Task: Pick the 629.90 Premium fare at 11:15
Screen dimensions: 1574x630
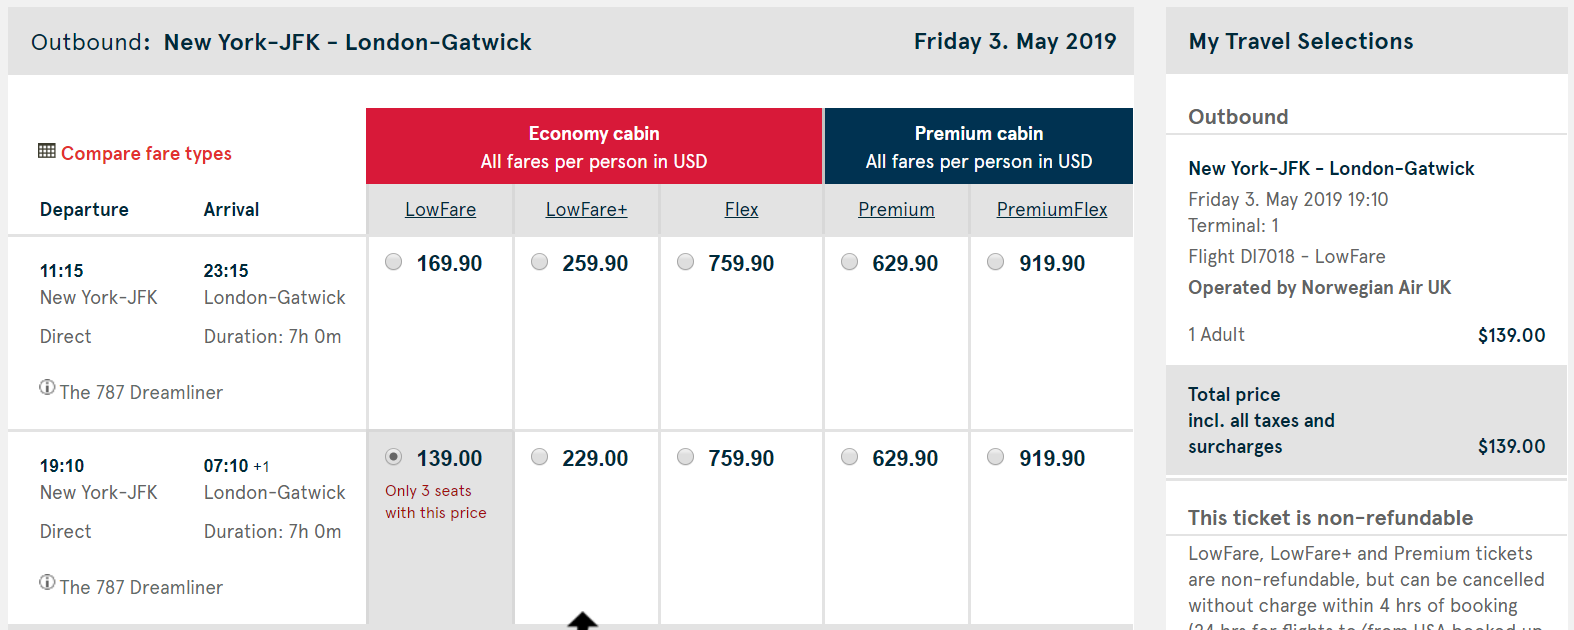Action: (850, 262)
